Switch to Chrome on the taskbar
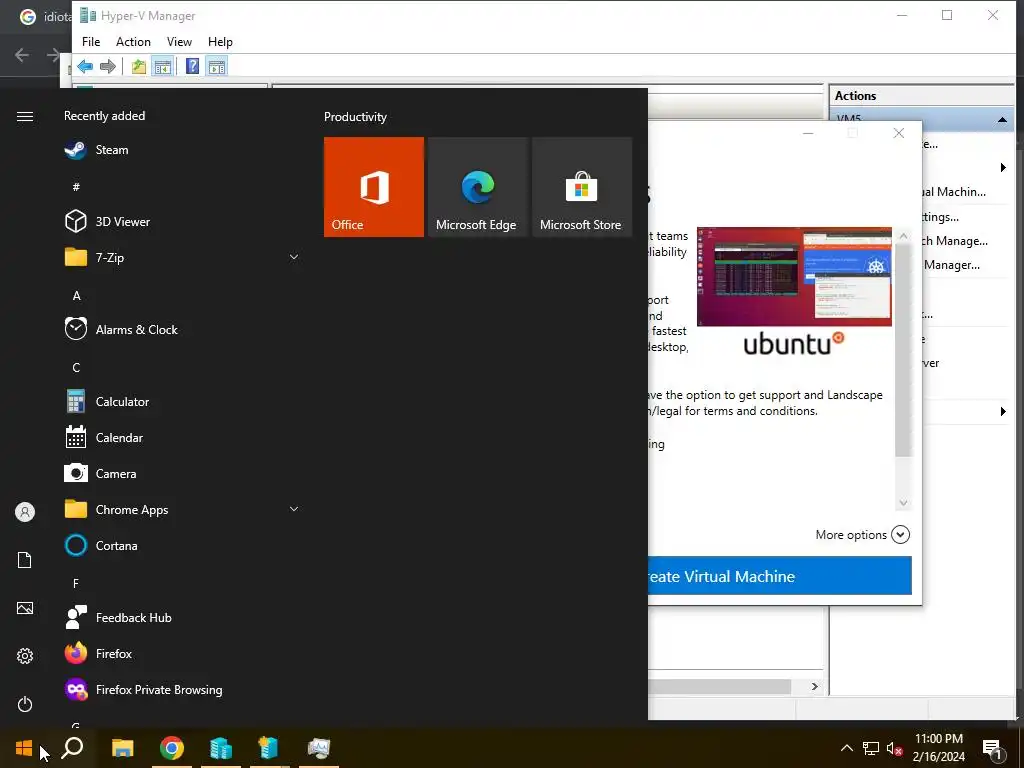Screen dimensions: 1024x768 click(172, 748)
